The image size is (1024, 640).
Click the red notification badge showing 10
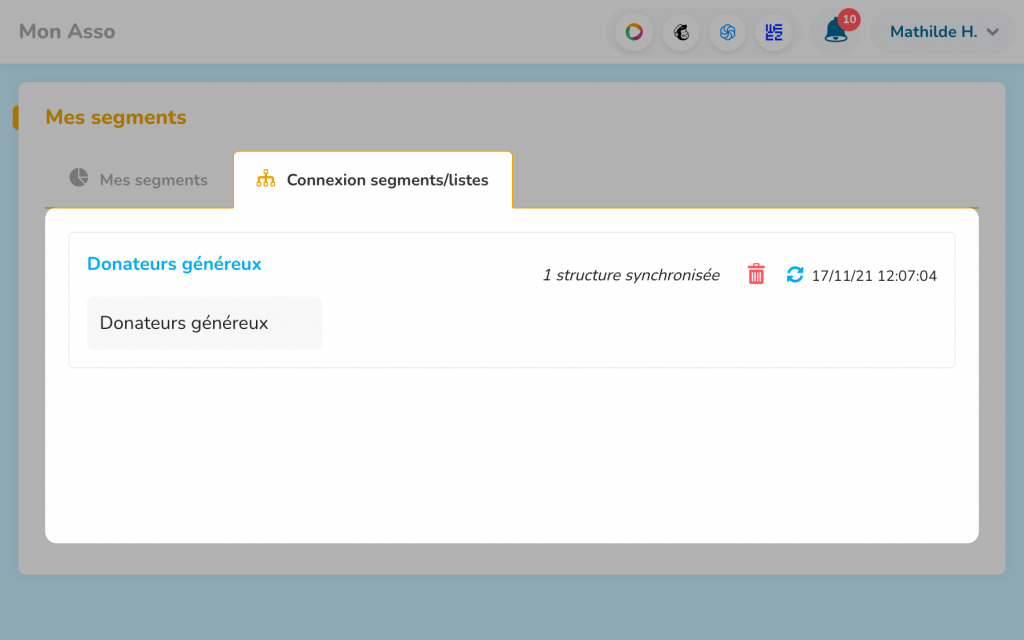click(849, 19)
